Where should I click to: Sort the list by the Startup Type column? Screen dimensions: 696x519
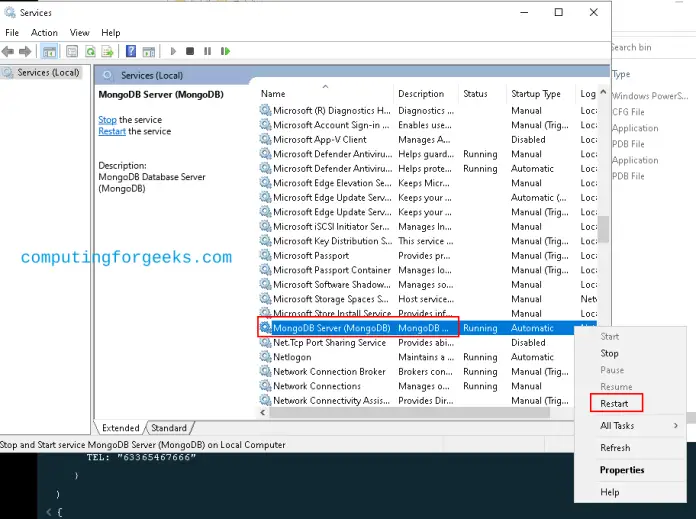coord(535,94)
